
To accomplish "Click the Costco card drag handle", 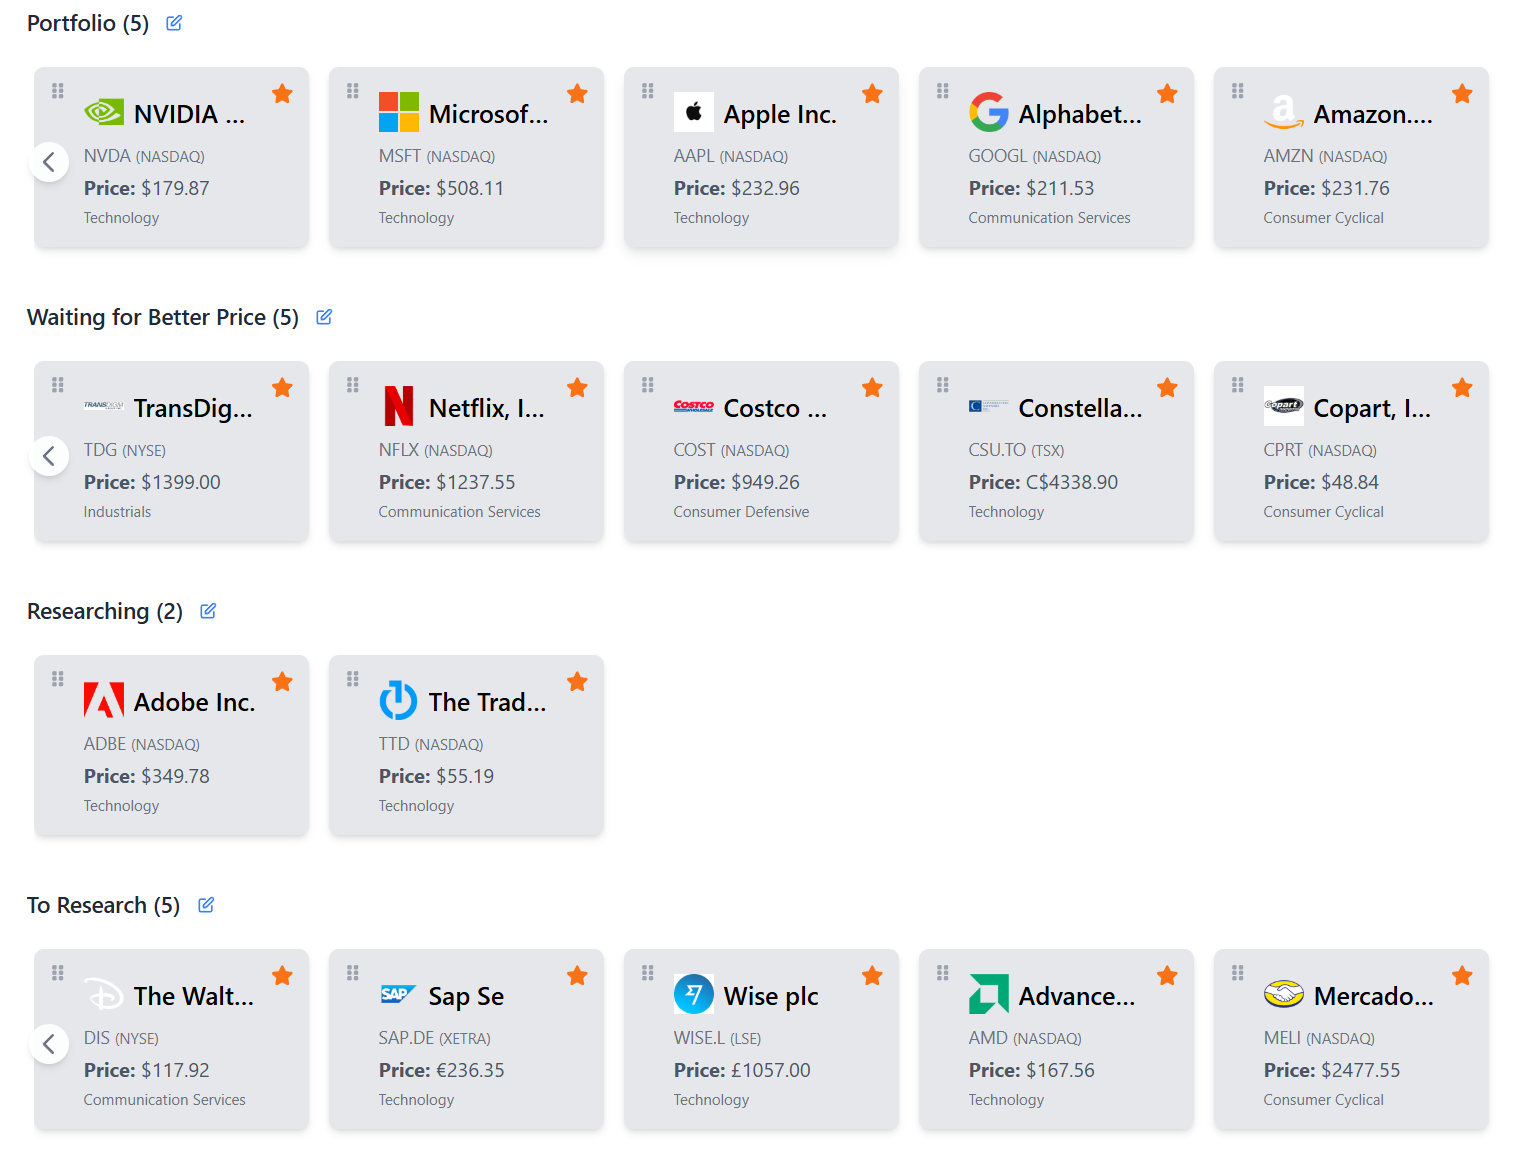I will coord(648,385).
